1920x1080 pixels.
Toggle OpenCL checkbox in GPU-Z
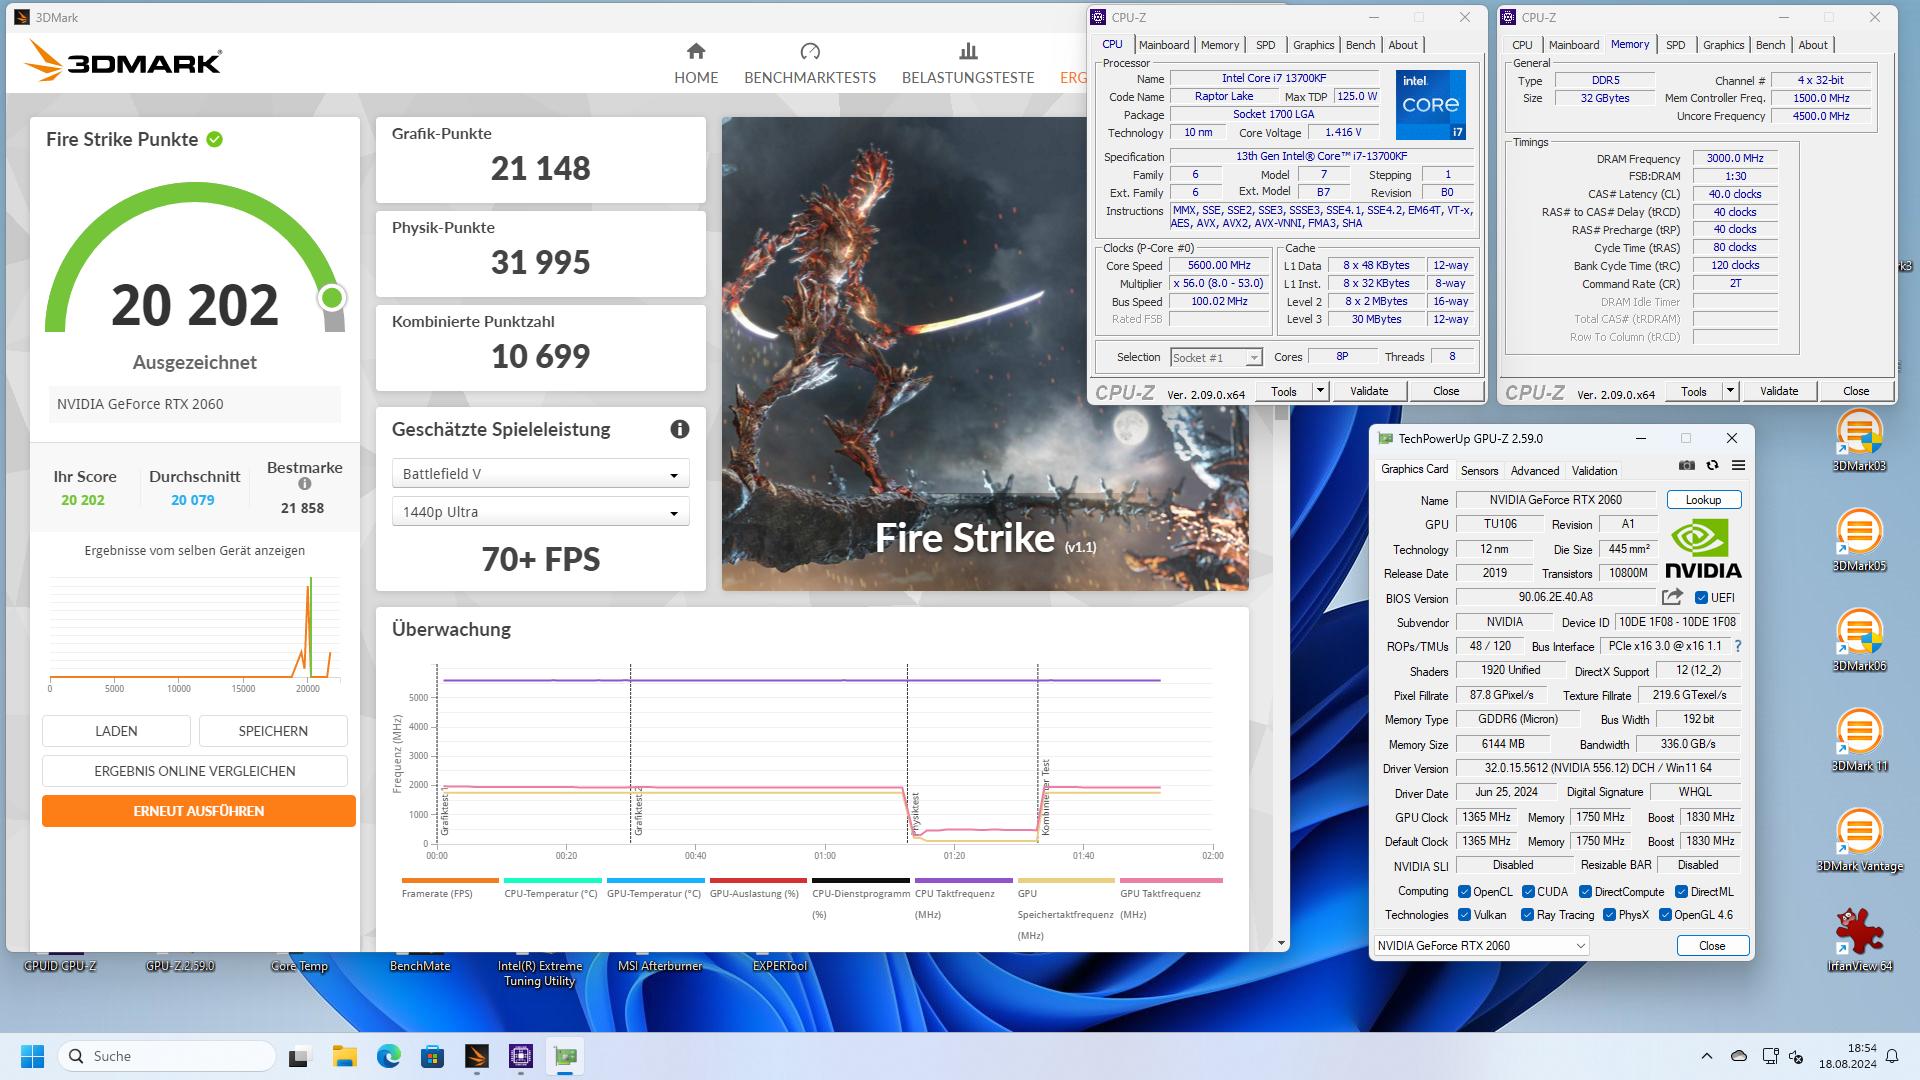tap(1464, 892)
